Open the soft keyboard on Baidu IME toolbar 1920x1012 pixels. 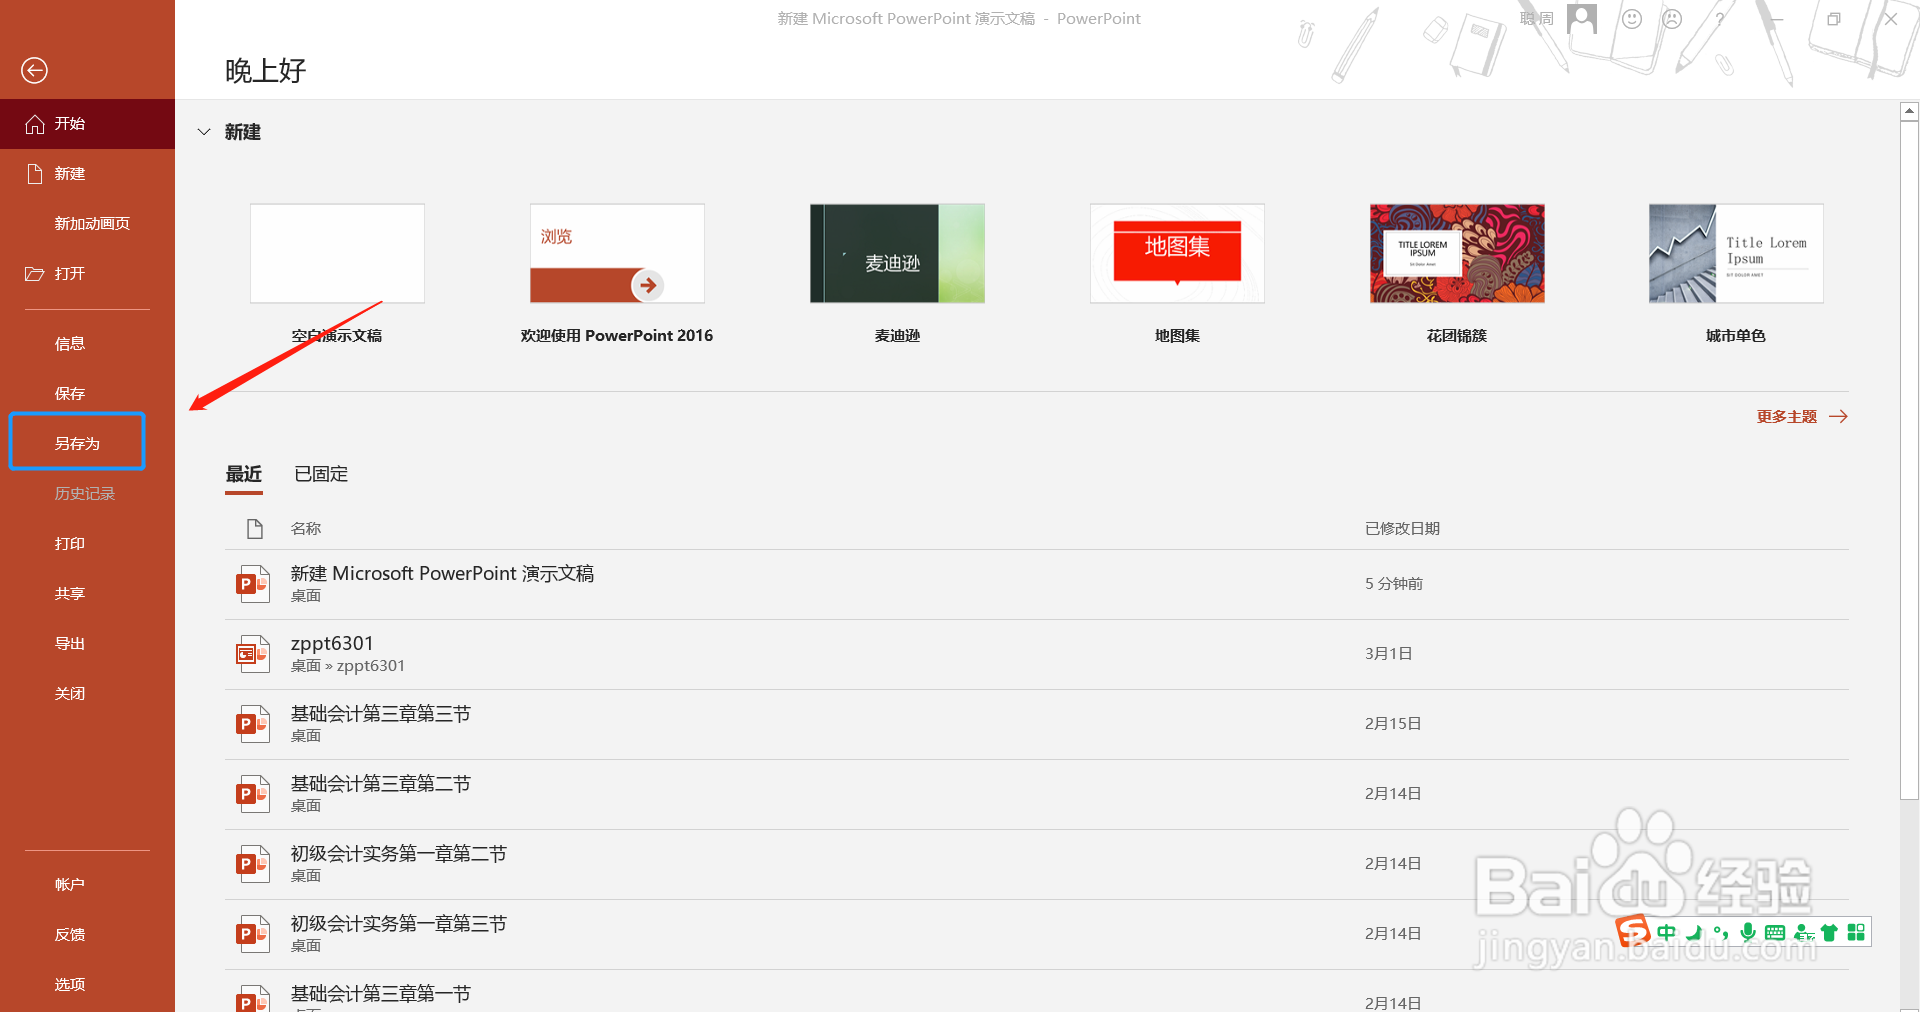click(1775, 932)
